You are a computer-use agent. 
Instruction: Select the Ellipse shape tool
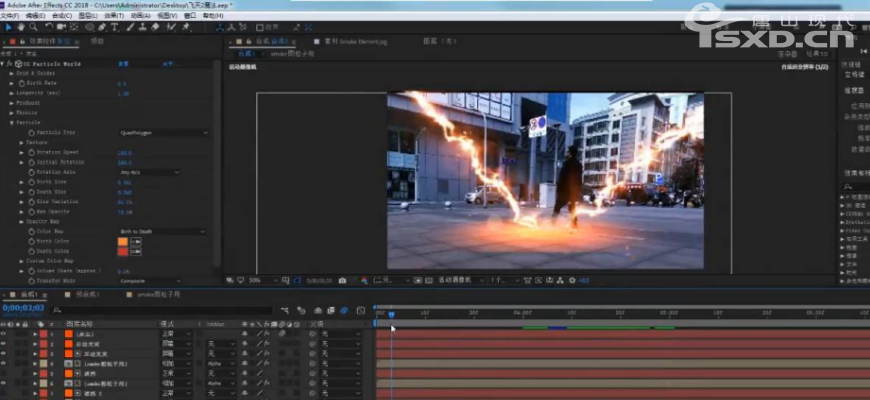pyautogui.click(x=89, y=27)
